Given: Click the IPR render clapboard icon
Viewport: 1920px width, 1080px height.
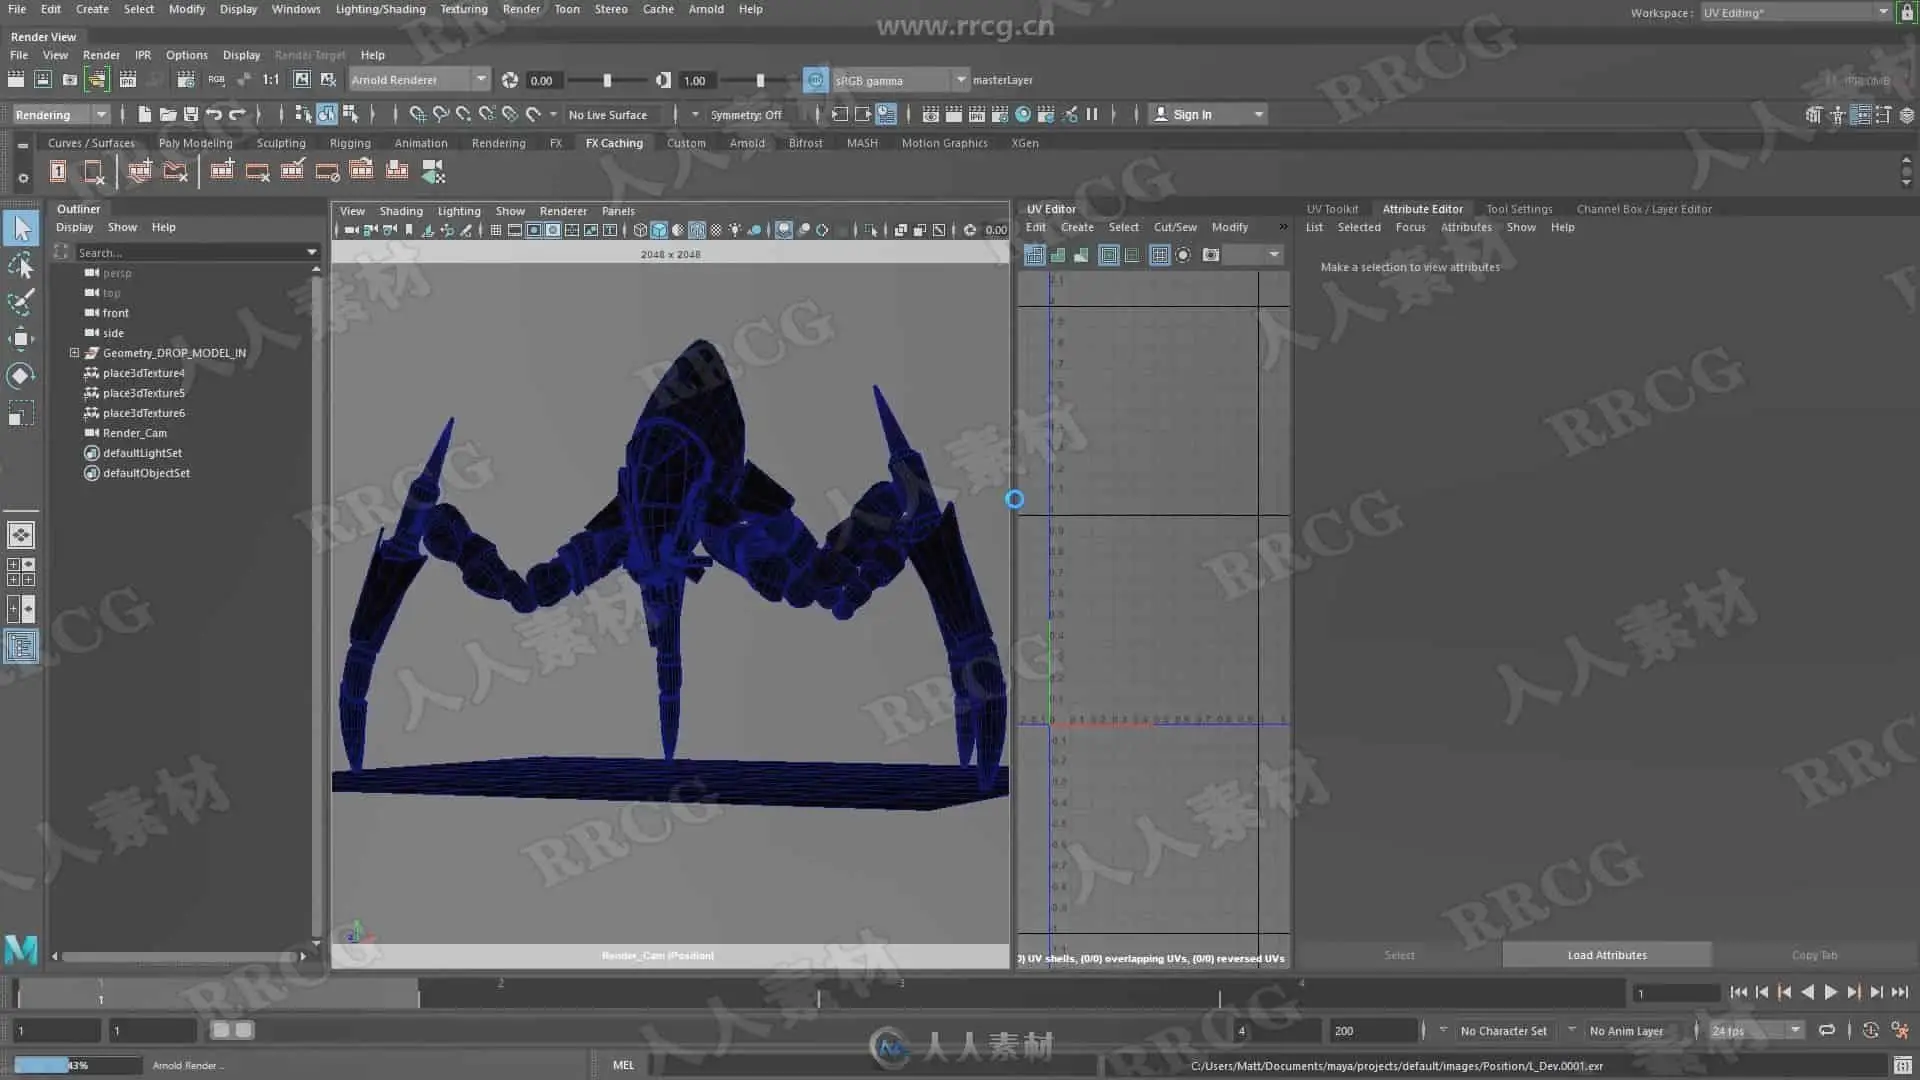Looking at the screenshot, I should tap(127, 80).
